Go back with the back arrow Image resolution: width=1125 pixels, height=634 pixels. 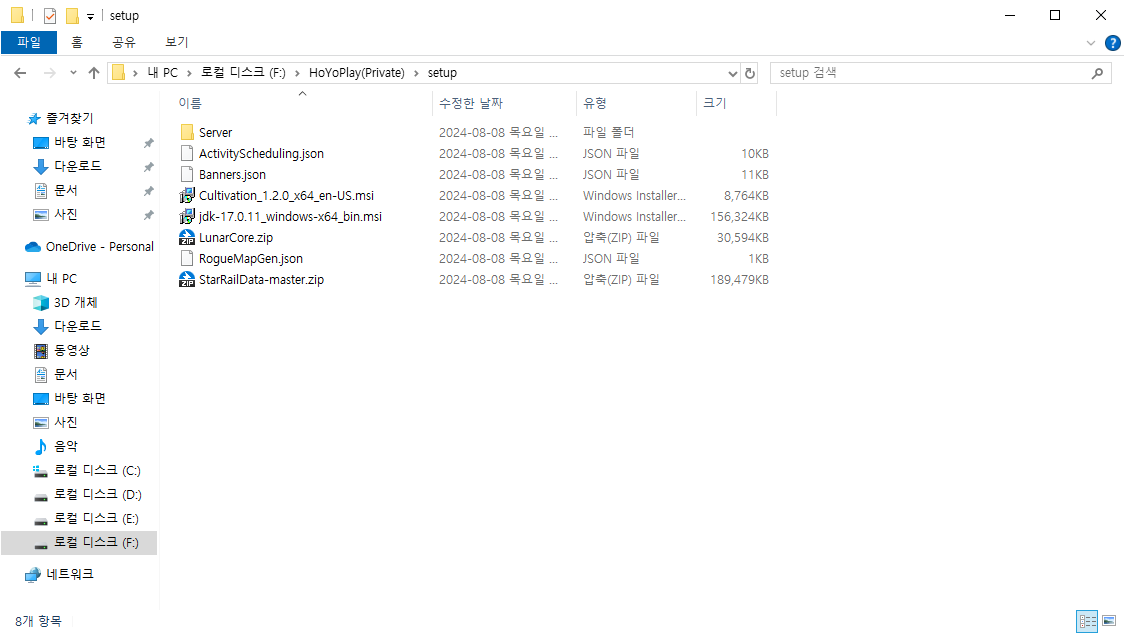(20, 72)
